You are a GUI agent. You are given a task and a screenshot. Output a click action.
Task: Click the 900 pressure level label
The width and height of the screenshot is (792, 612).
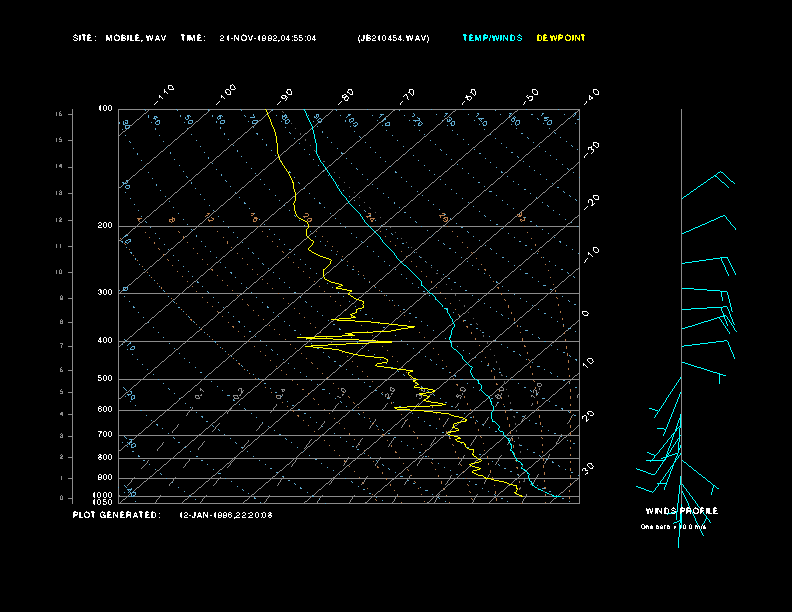[105, 478]
